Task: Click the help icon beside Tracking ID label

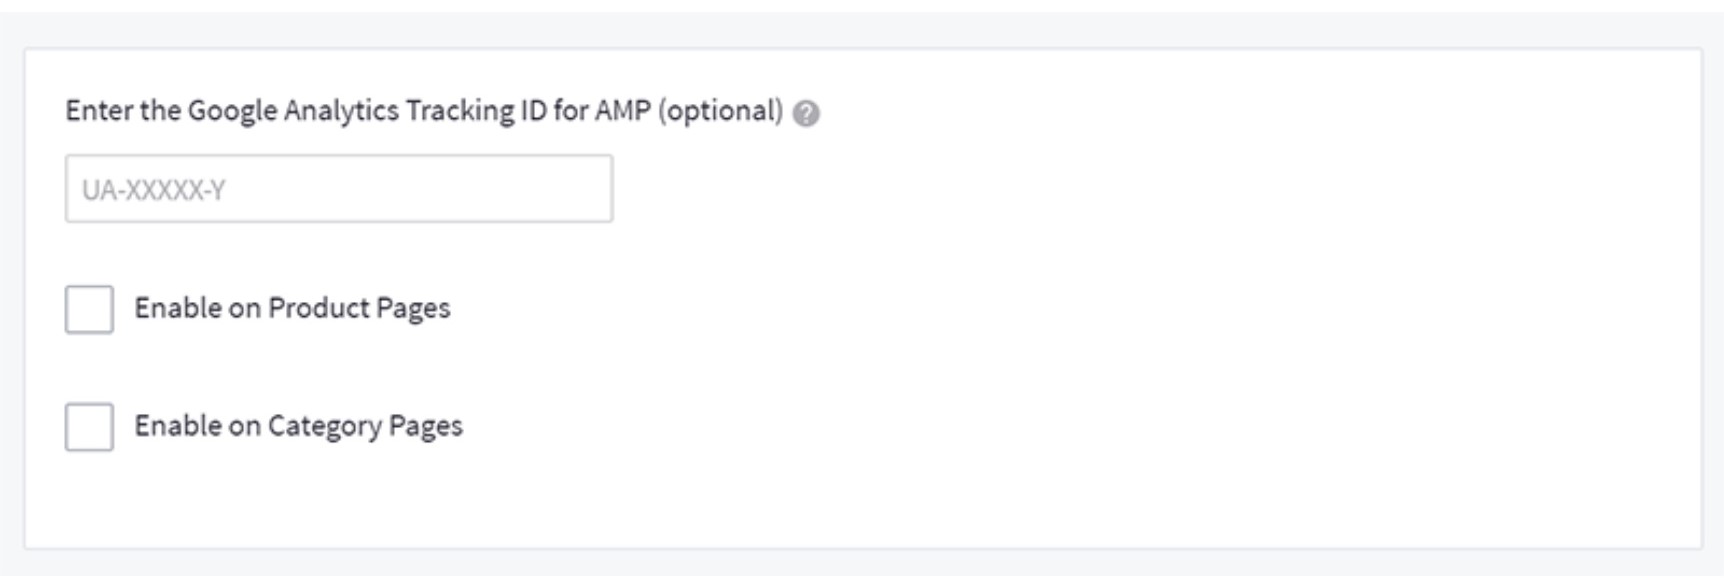Action: tap(806, 114)
